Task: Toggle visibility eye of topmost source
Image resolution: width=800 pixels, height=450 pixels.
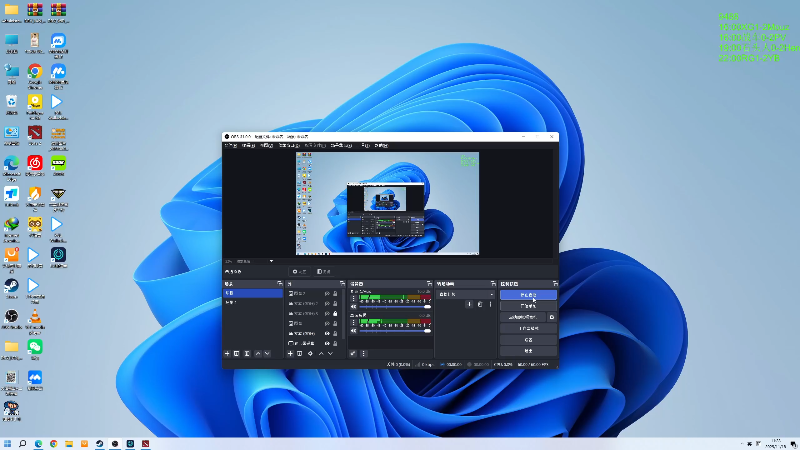Action: click(x=327, y=294)
